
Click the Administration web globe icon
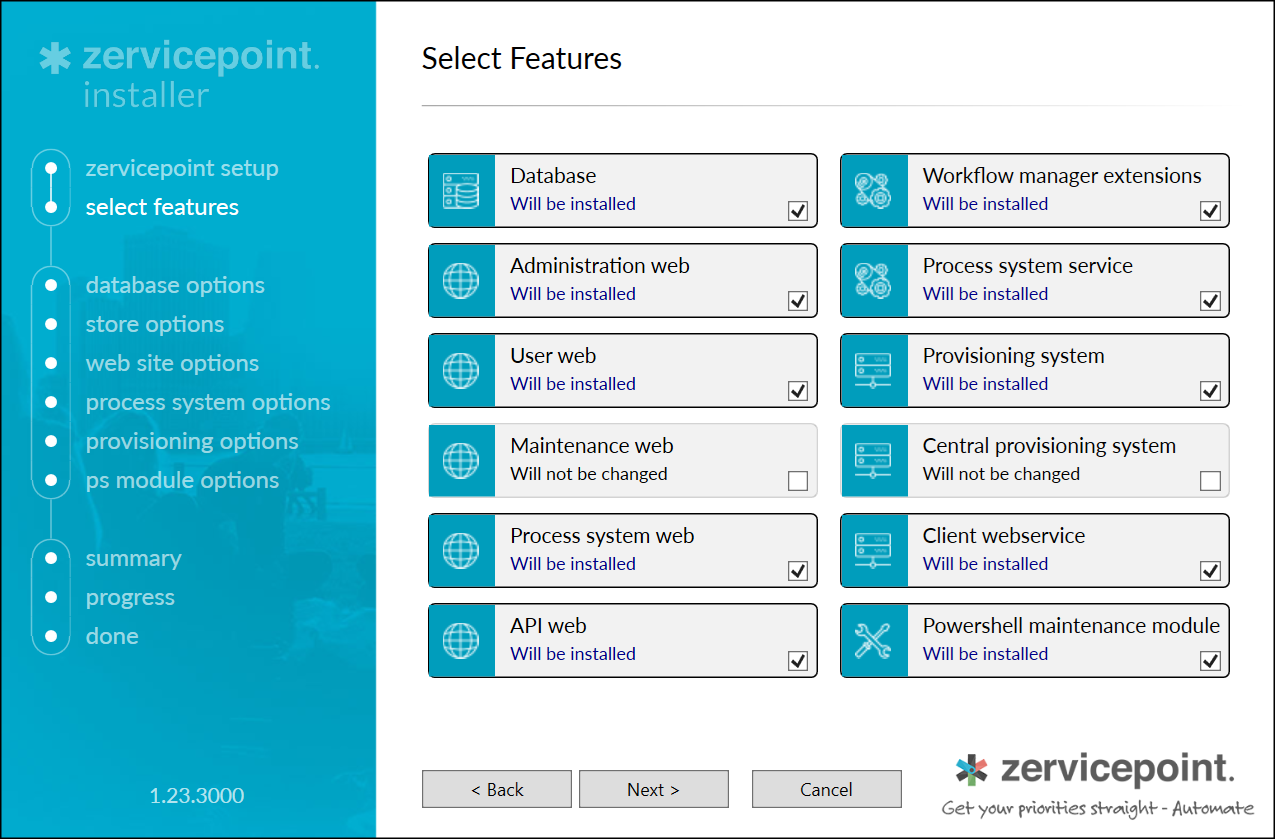click(x=462, y=280)
